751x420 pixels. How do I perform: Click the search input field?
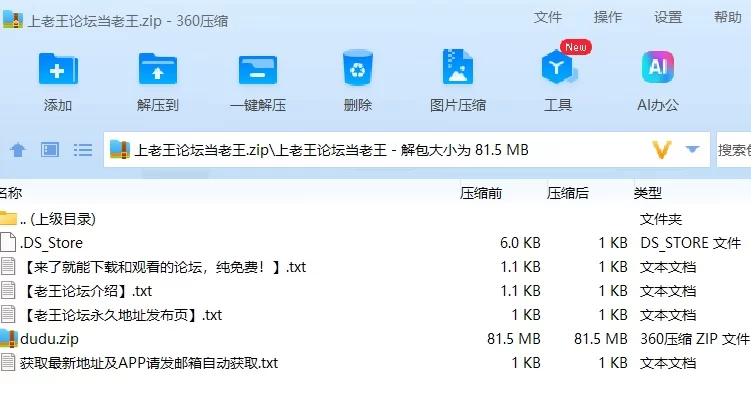[x=734, y=150]
